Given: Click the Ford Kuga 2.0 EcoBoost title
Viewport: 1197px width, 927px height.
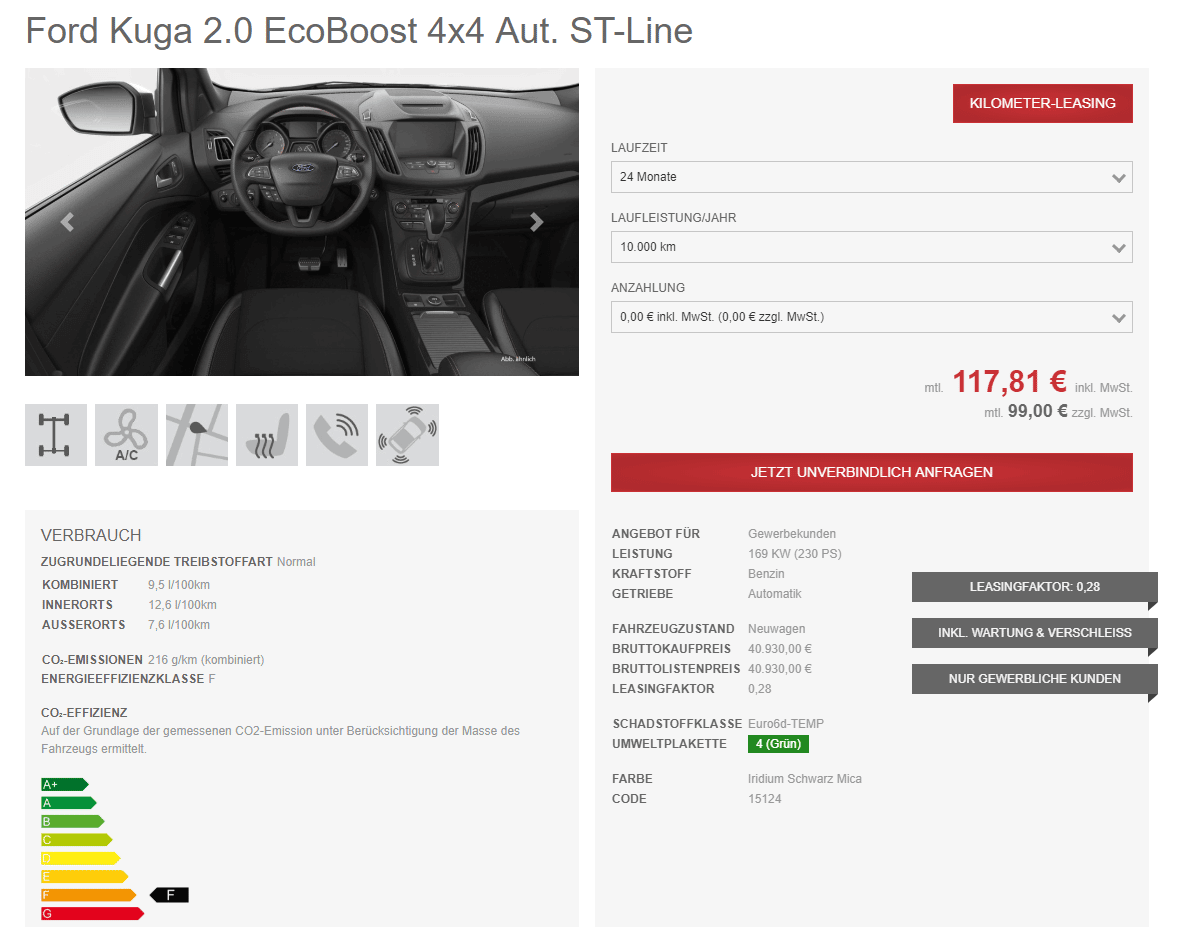Looking at the screenshot, I should (x=359, y=31).
